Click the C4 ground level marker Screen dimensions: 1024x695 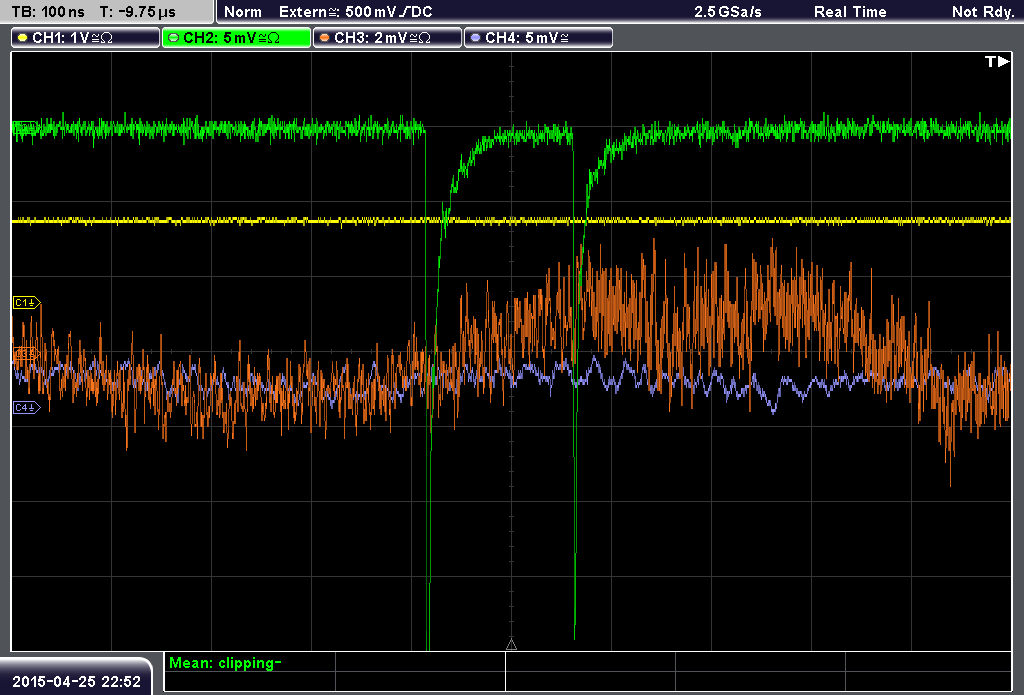click(x=27, y=408)
